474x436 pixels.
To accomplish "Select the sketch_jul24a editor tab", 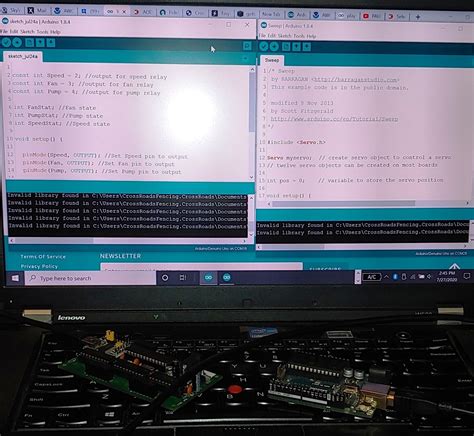I will (23, 56).
